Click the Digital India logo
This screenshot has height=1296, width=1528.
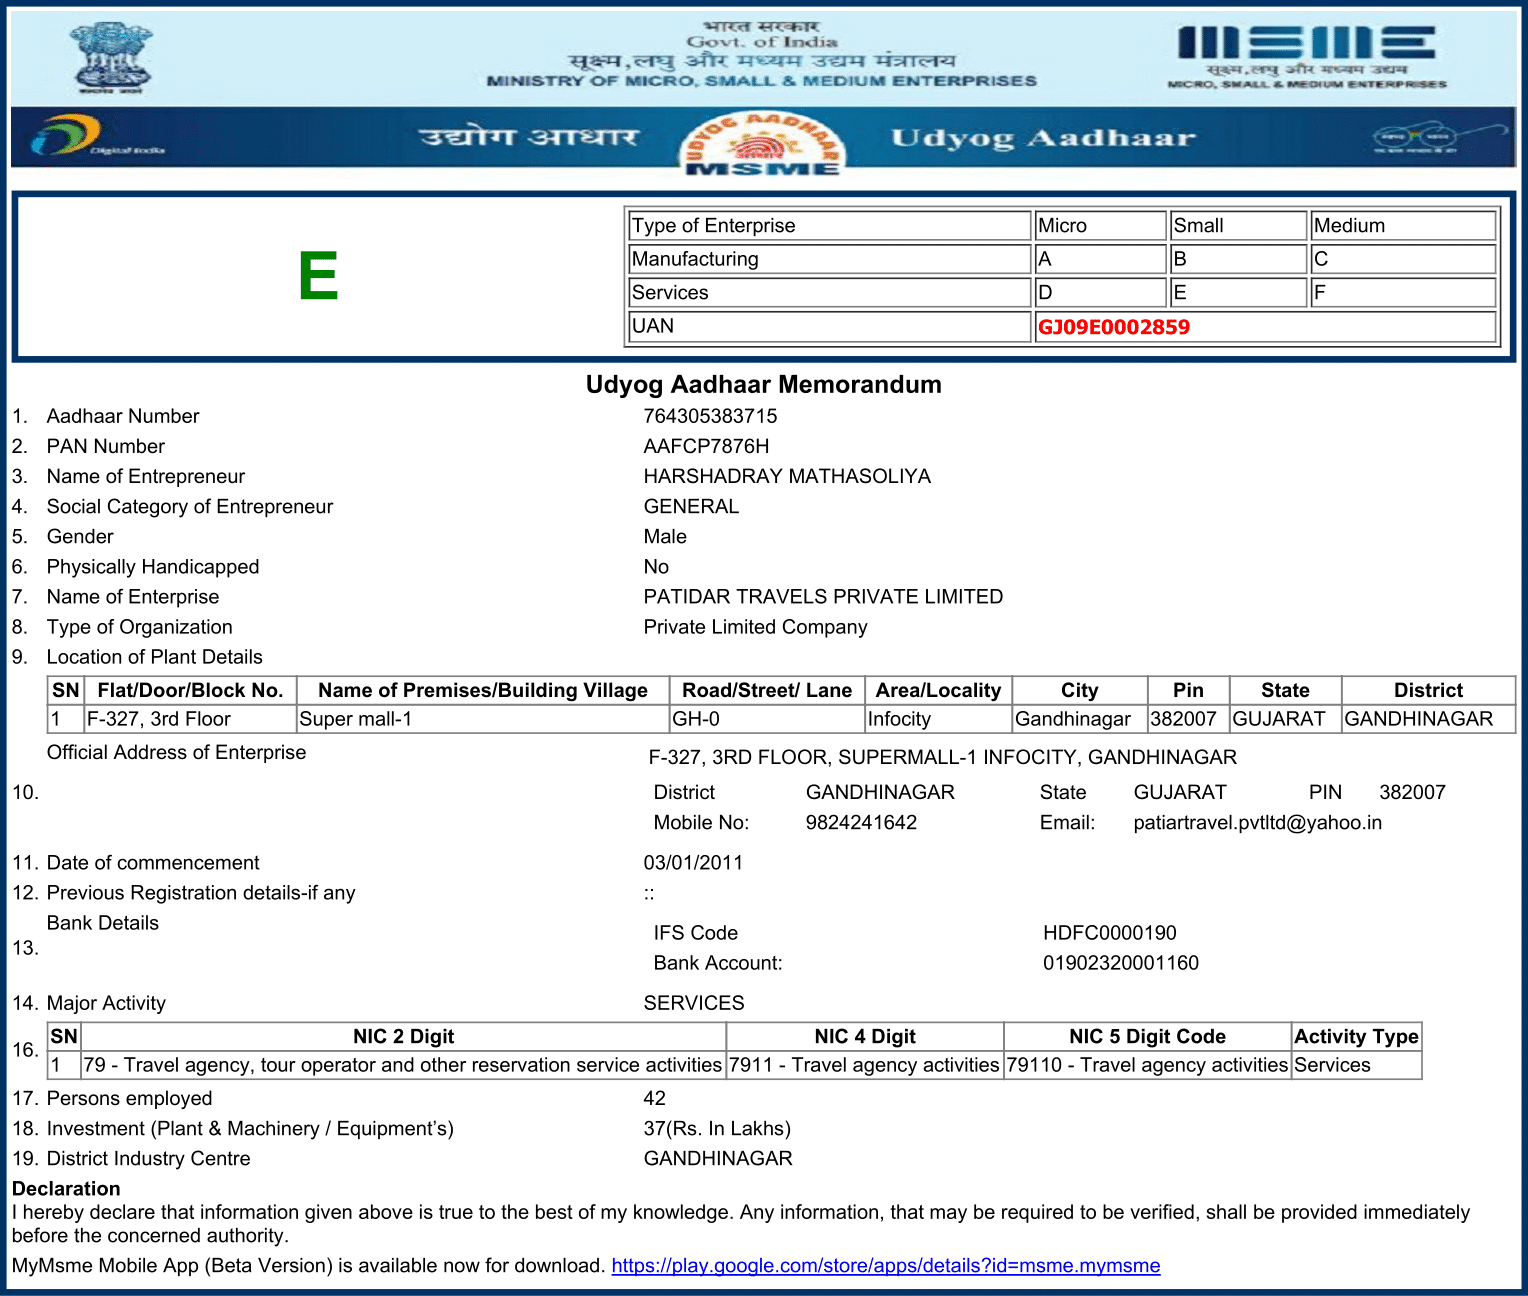(x=97, y=137)
